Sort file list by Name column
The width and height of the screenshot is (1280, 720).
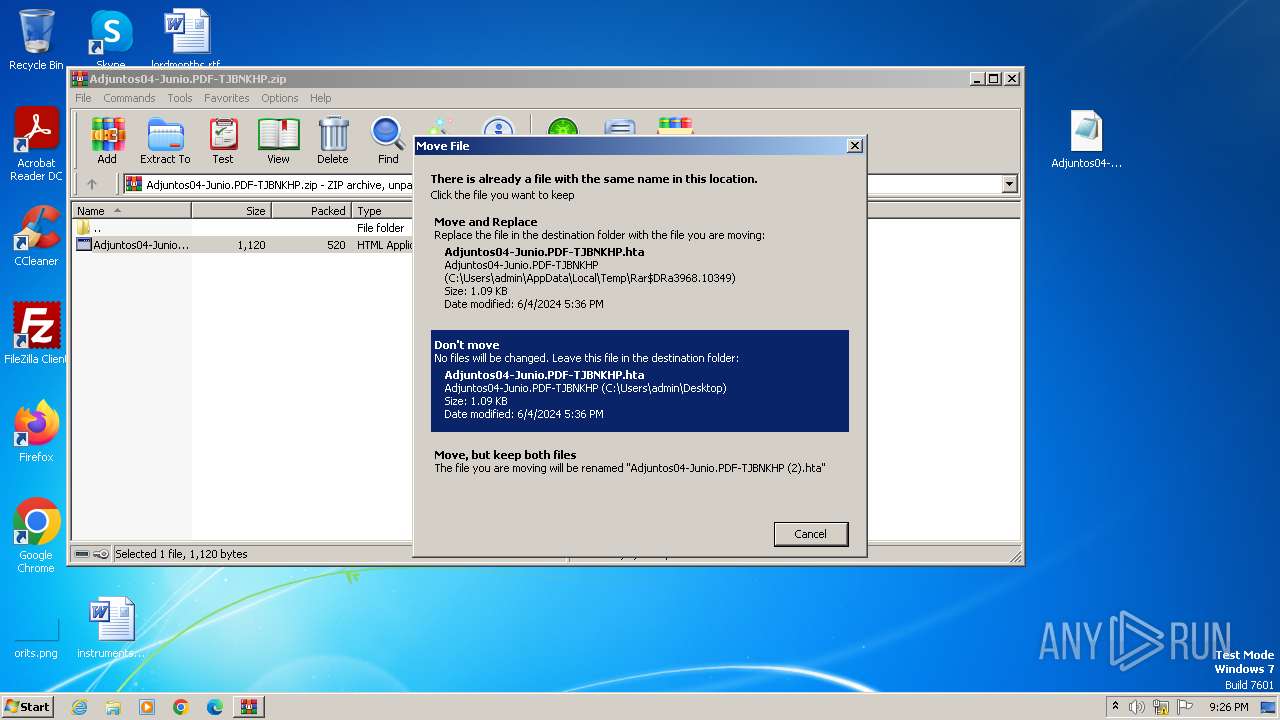pyautogui.click(x=132, y=211)
